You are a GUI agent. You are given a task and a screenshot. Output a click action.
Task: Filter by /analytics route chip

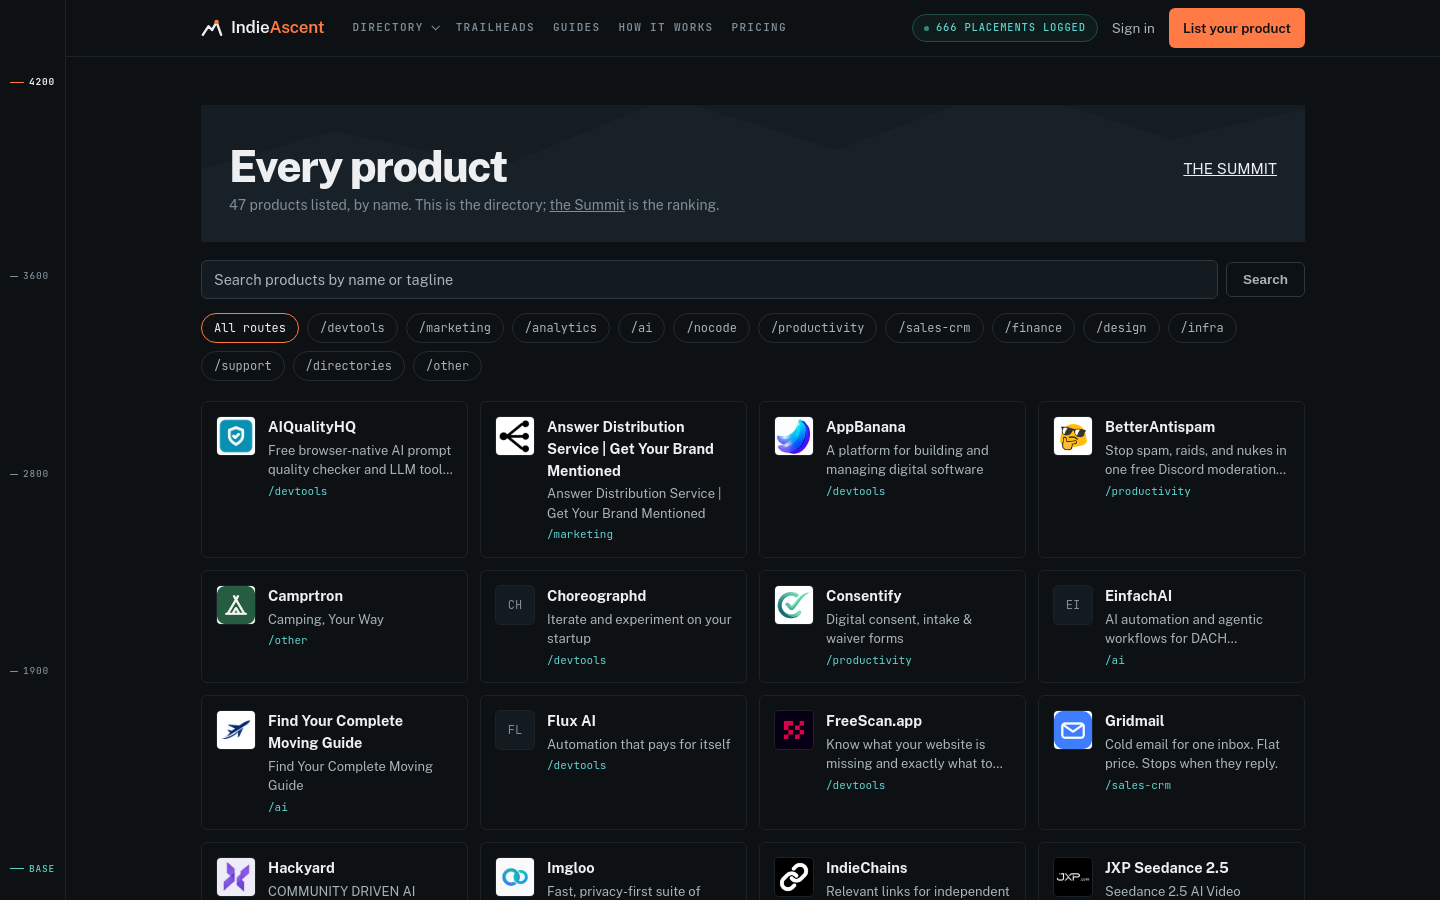(x=561, y=328)
